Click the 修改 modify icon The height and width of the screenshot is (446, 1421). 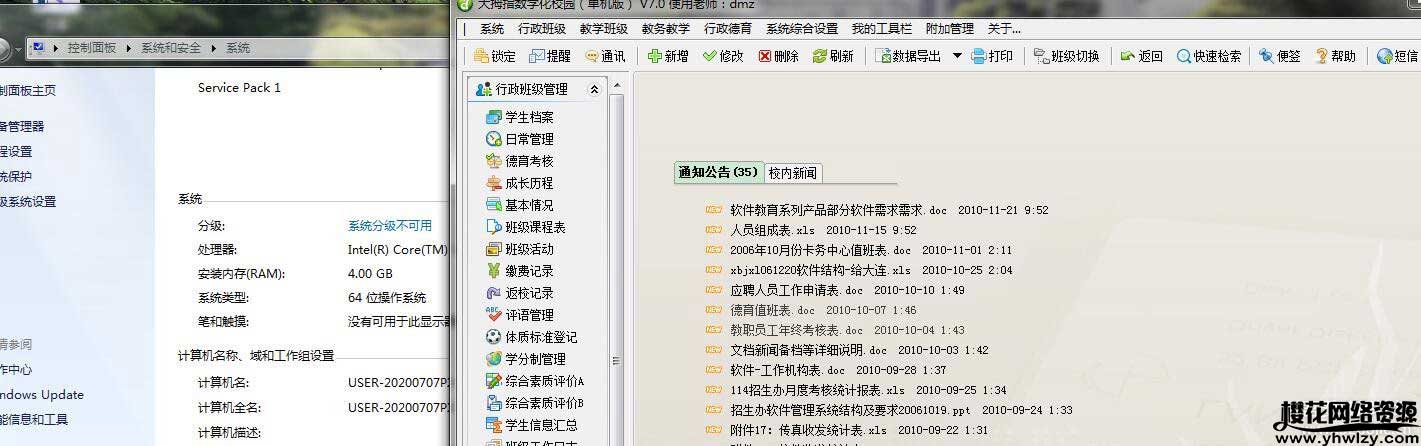[x=723, y=56]
